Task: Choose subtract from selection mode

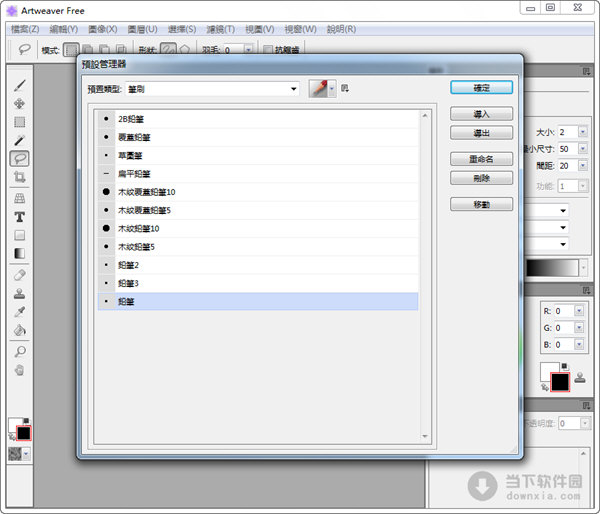Action: (104, 50)
